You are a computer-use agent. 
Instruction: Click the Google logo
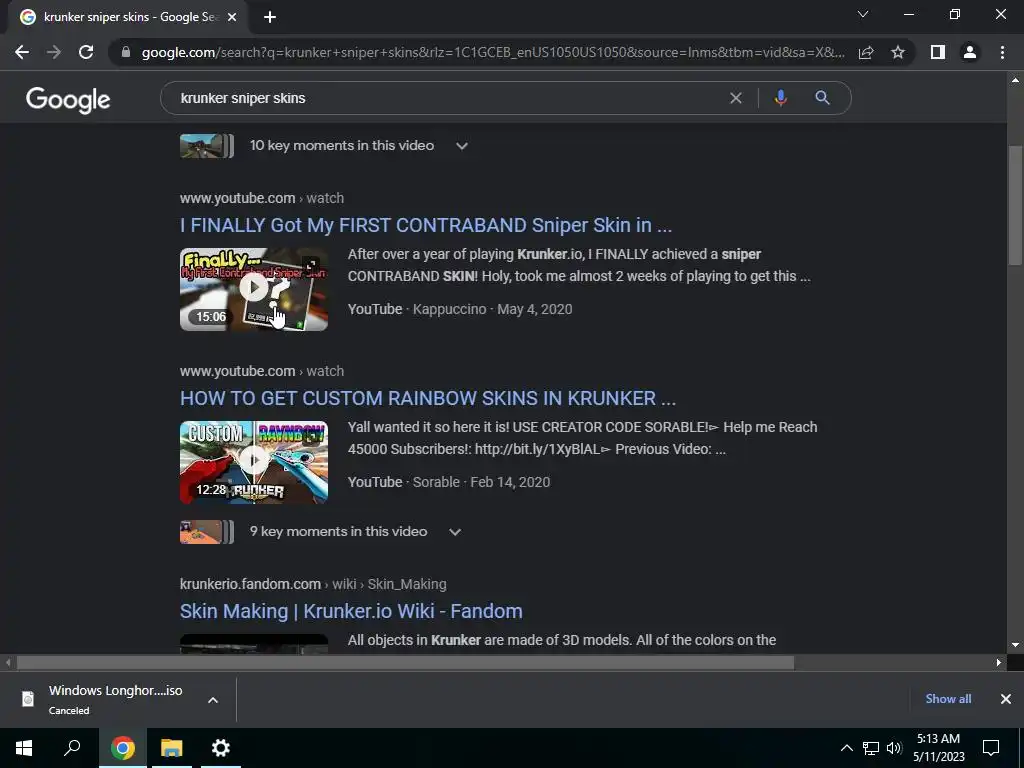point(68,99)
